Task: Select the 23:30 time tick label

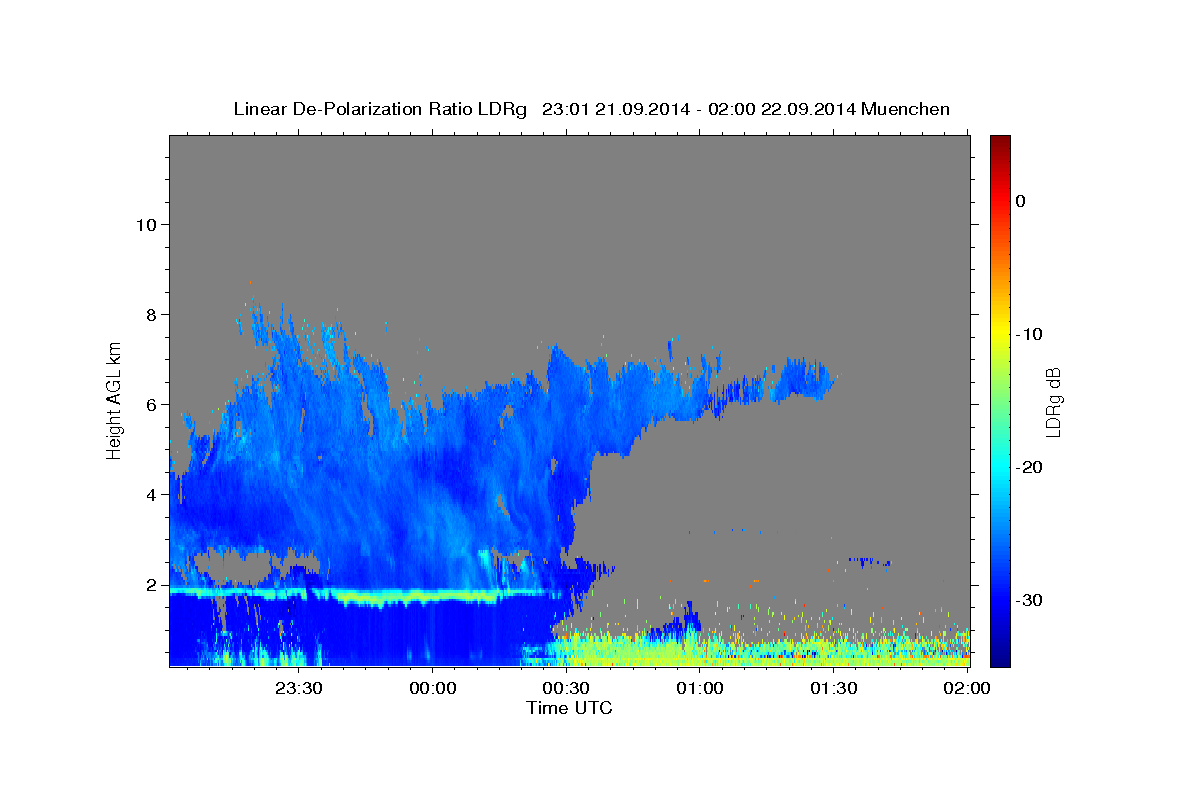Action: [x=299, y=688]
